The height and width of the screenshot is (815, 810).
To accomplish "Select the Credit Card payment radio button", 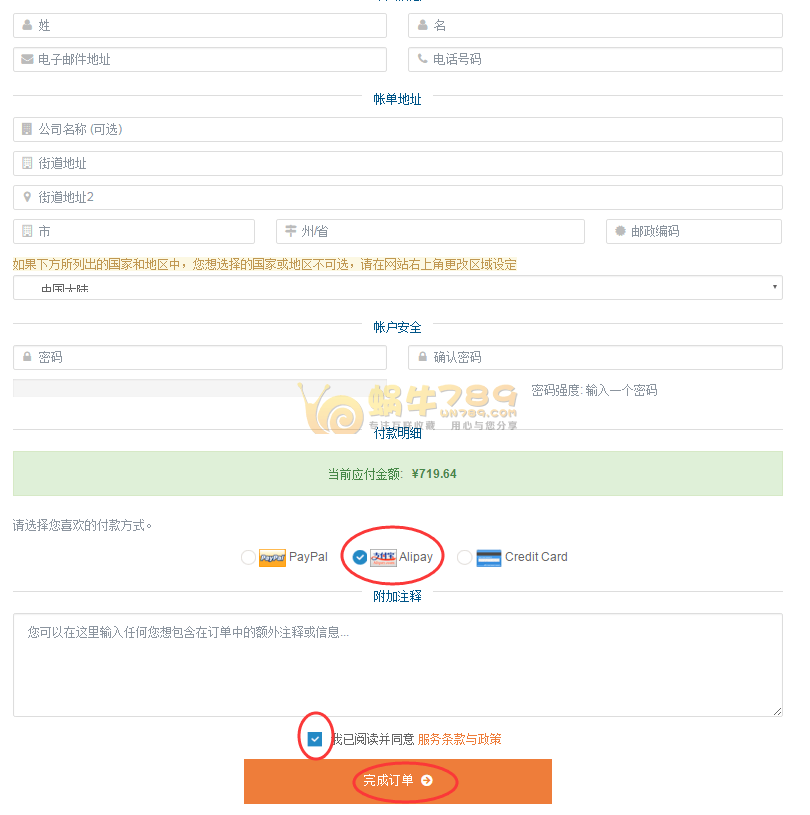I will pyautogui.click(x=464, y=557).
